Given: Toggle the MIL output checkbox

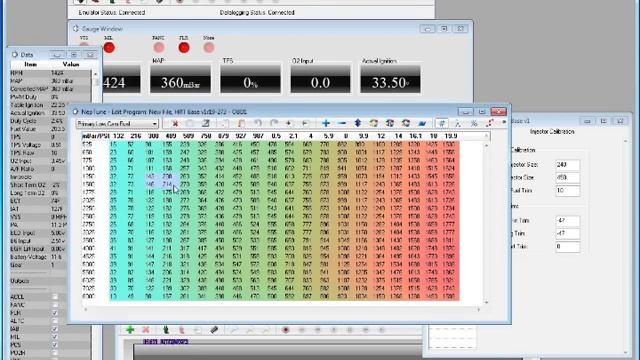Looking at the screenshot, I should tap(55, 337).
